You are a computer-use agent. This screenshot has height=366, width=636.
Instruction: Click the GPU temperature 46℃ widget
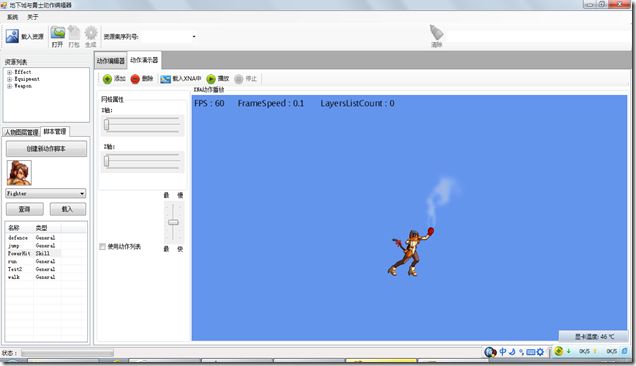(594, 336)
